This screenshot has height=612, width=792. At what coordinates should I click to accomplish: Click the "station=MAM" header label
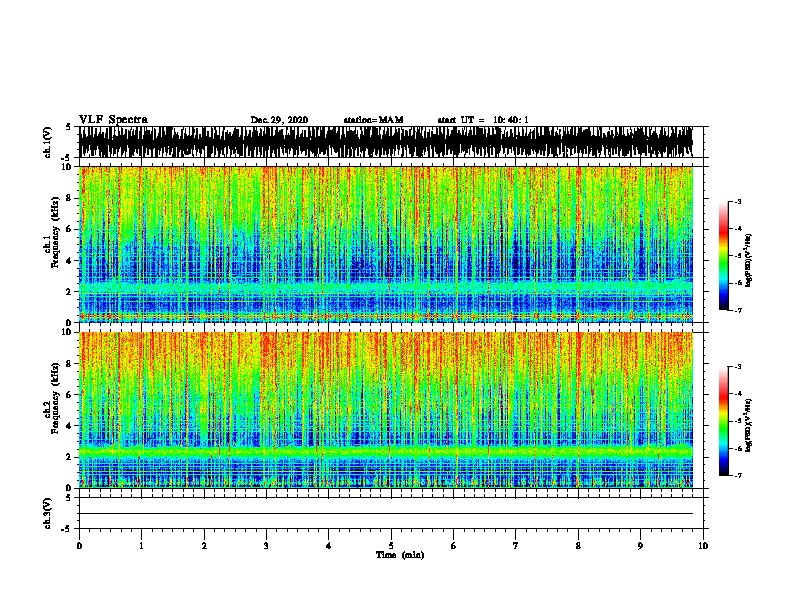point(374,120)
